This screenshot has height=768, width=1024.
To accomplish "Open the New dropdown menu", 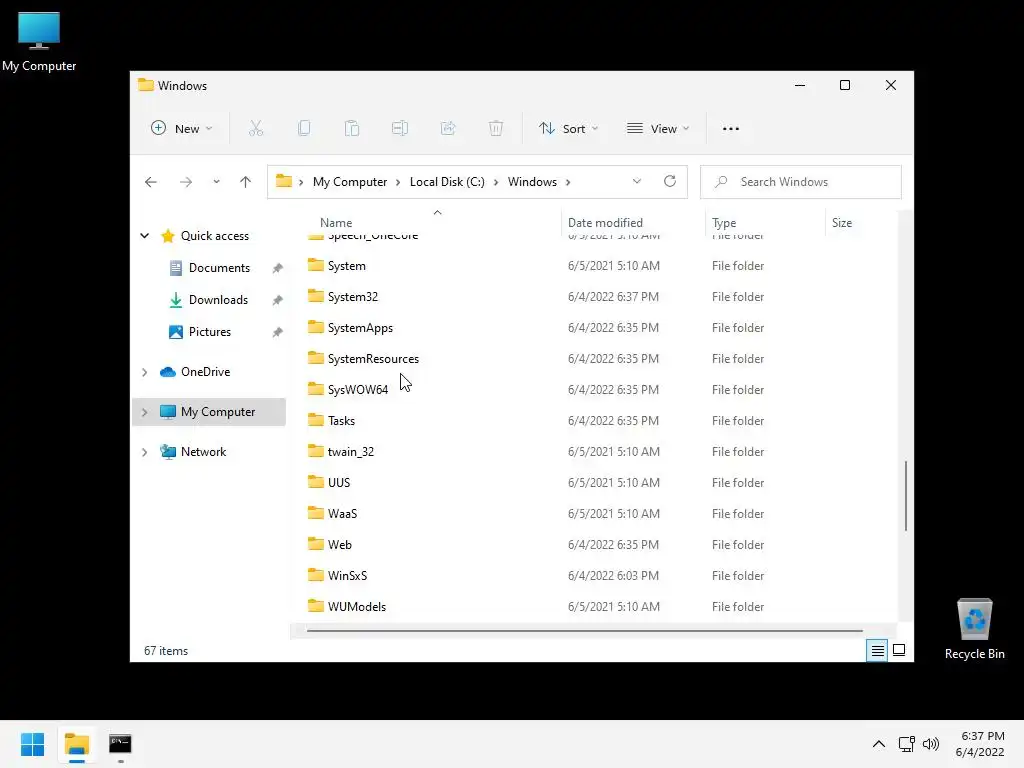I will tap(182, 129).
